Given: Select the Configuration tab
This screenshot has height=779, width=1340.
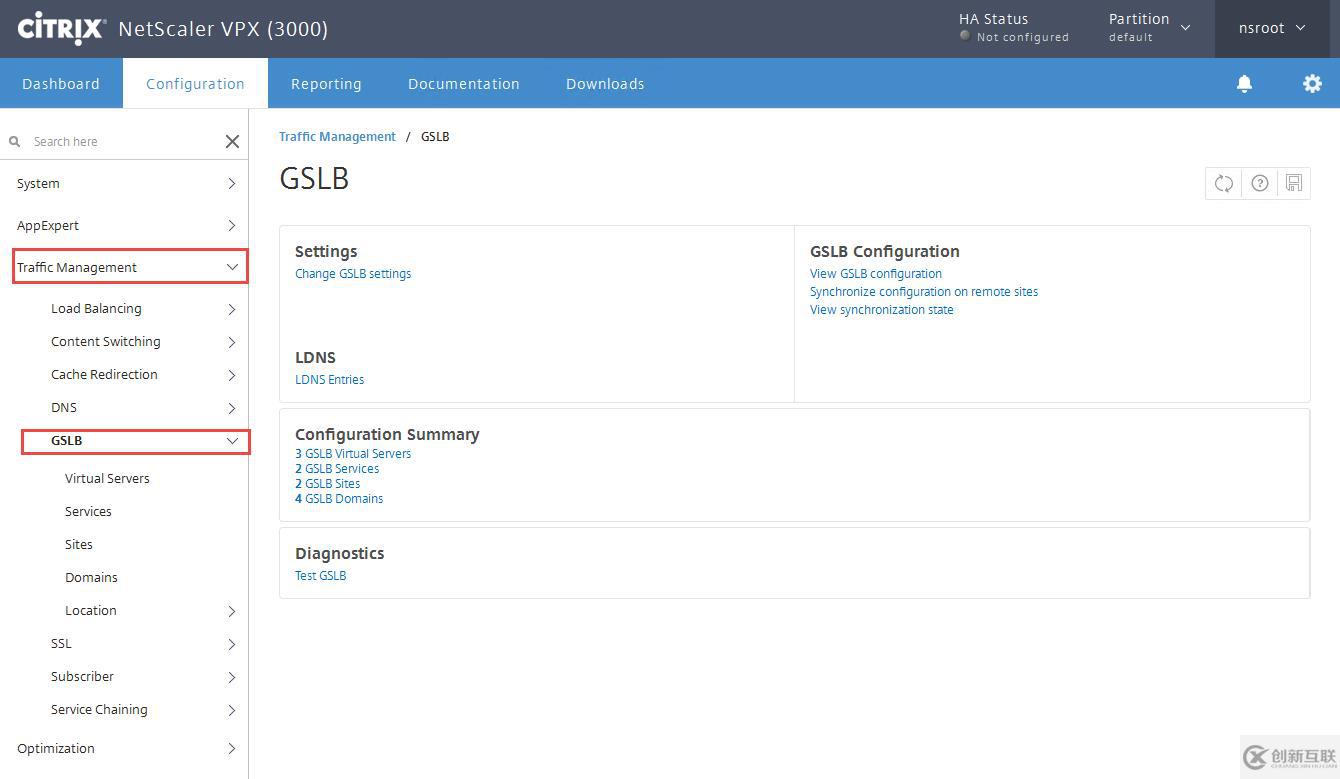Looking at the screenshot, I should (195, 84).
